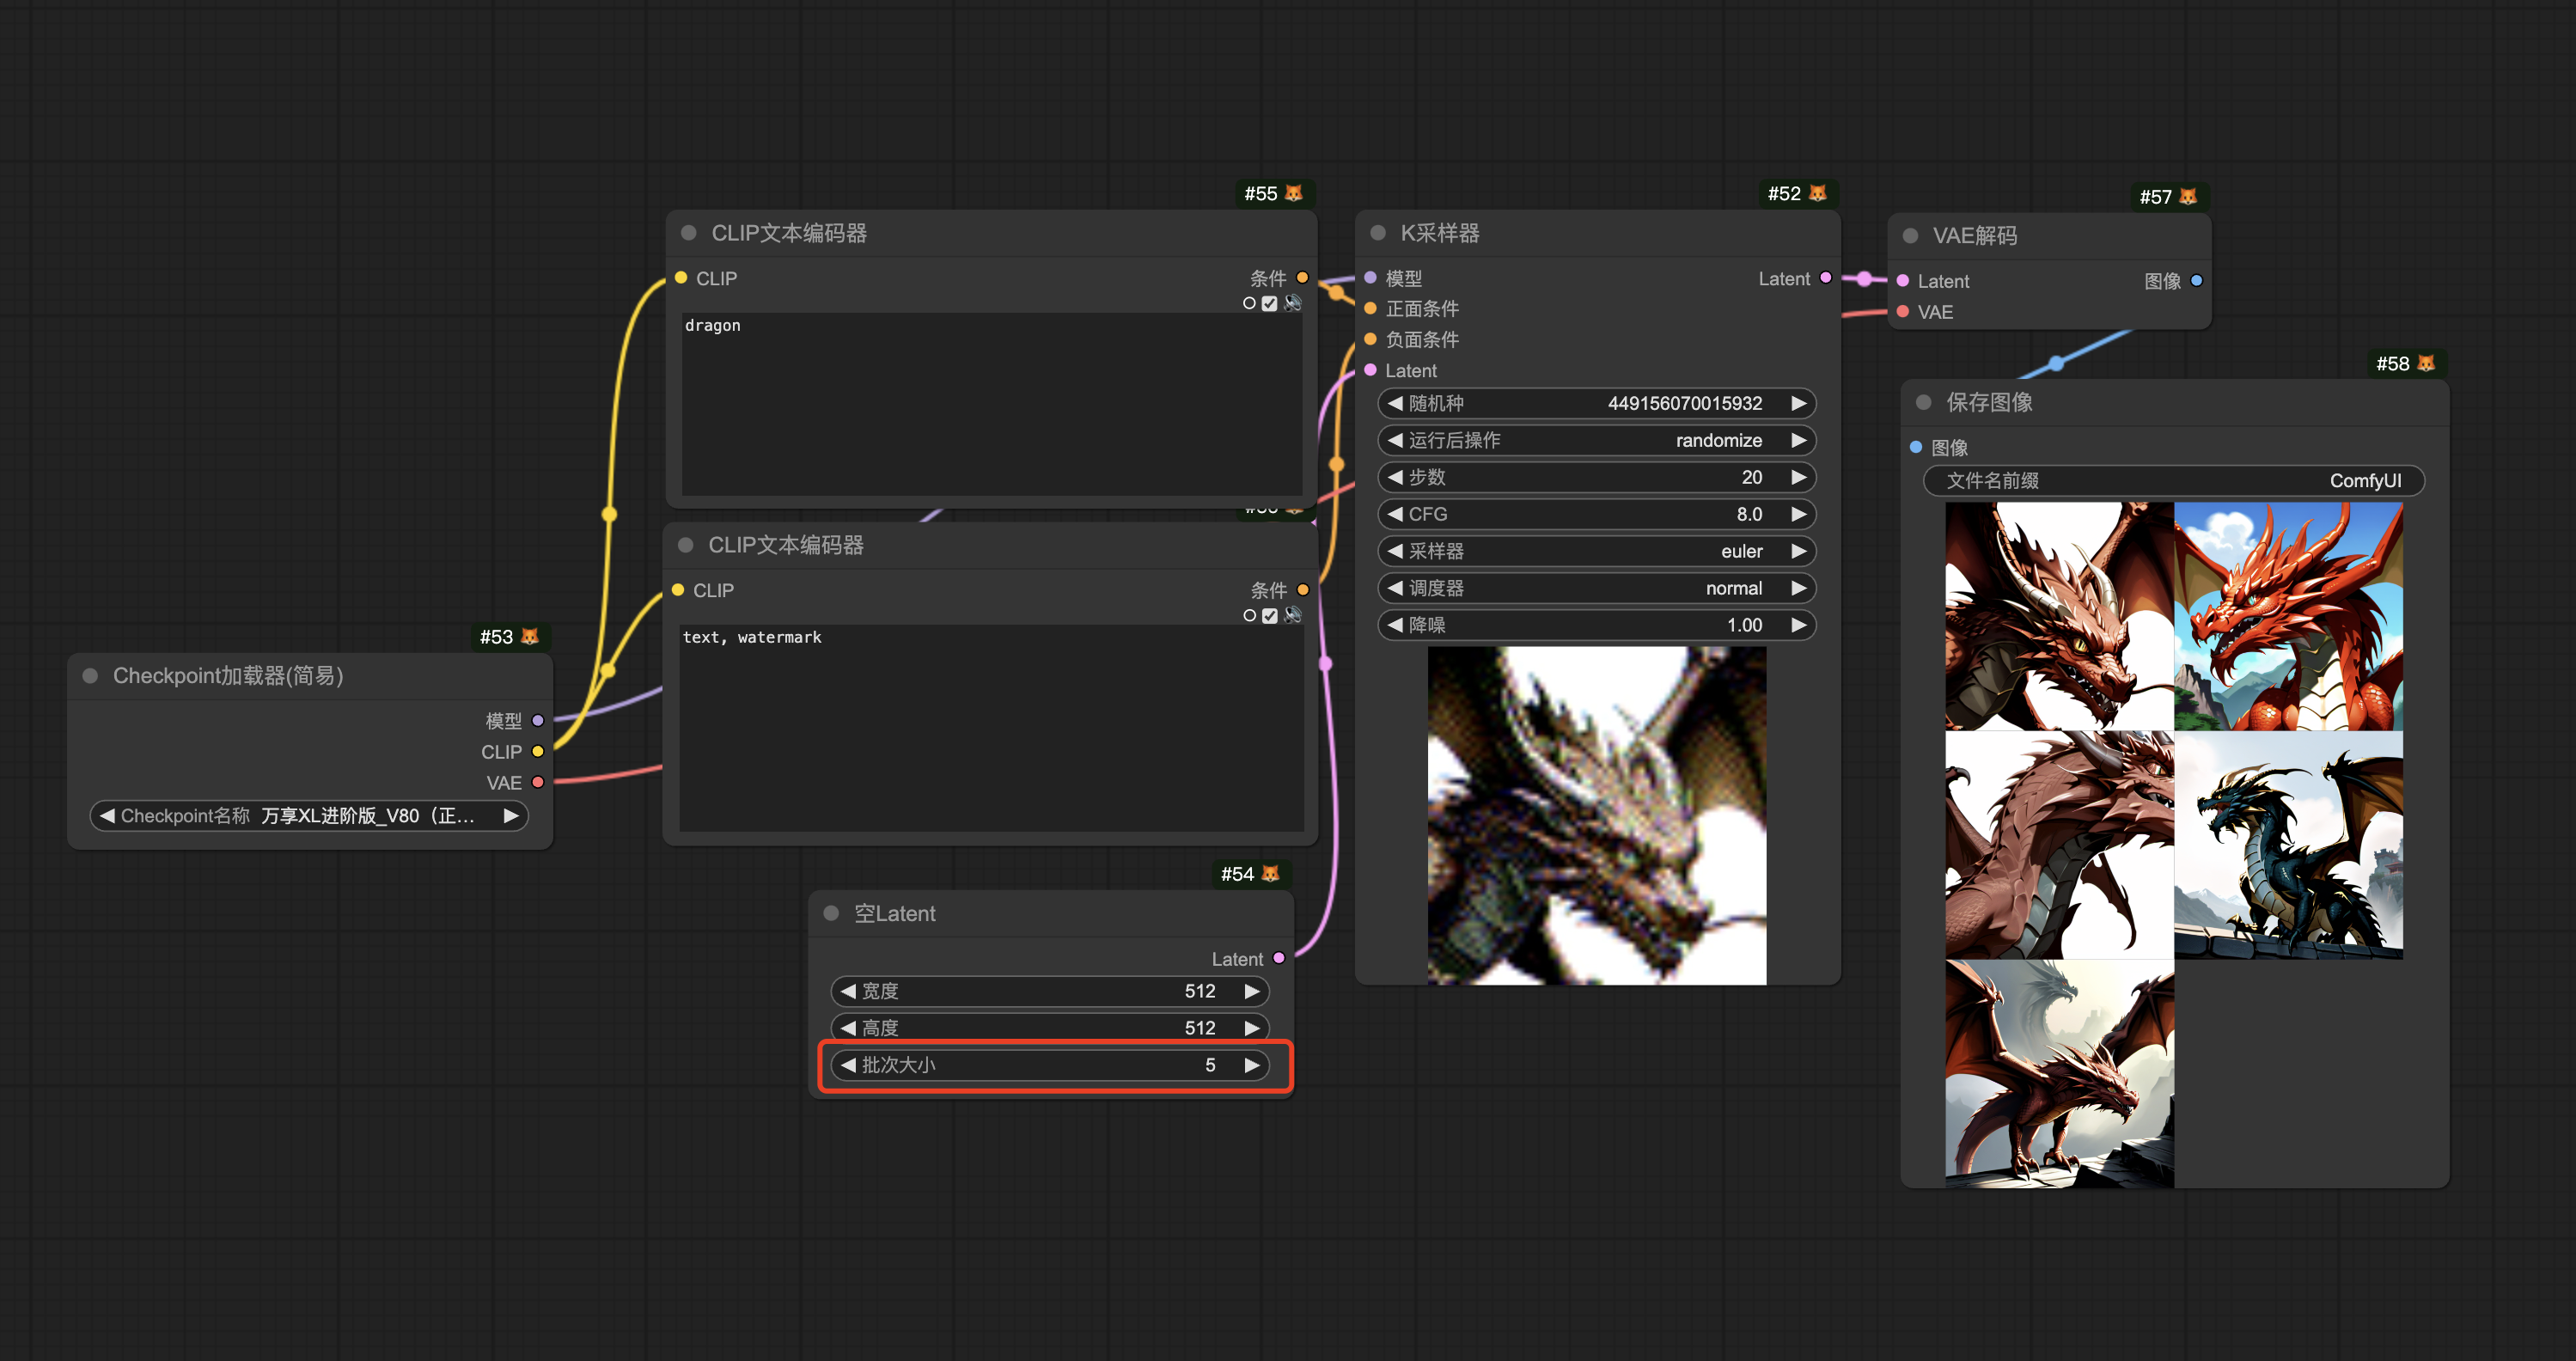Click the speaker icon in the text, watermark node
Image resolution: width=2576 pixels, height=1361 pixels.
(x=1293, y=615)
